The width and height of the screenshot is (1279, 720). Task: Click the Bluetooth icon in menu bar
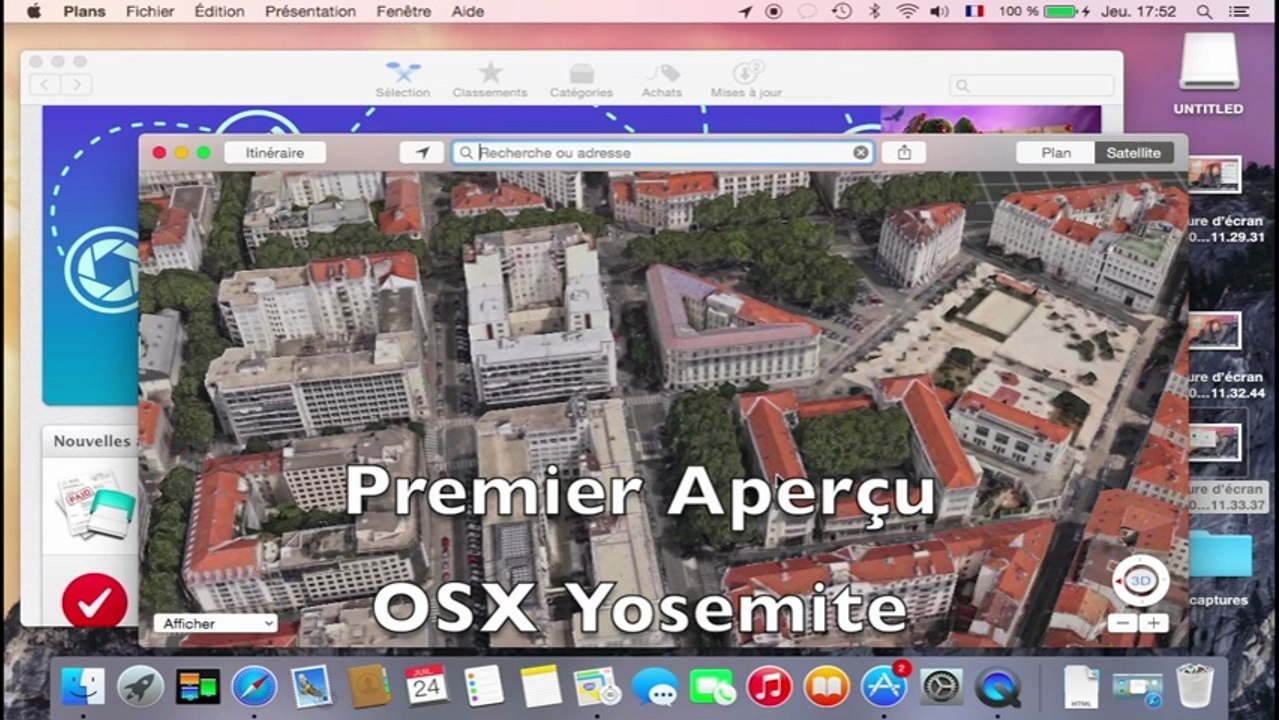point(874,11)
